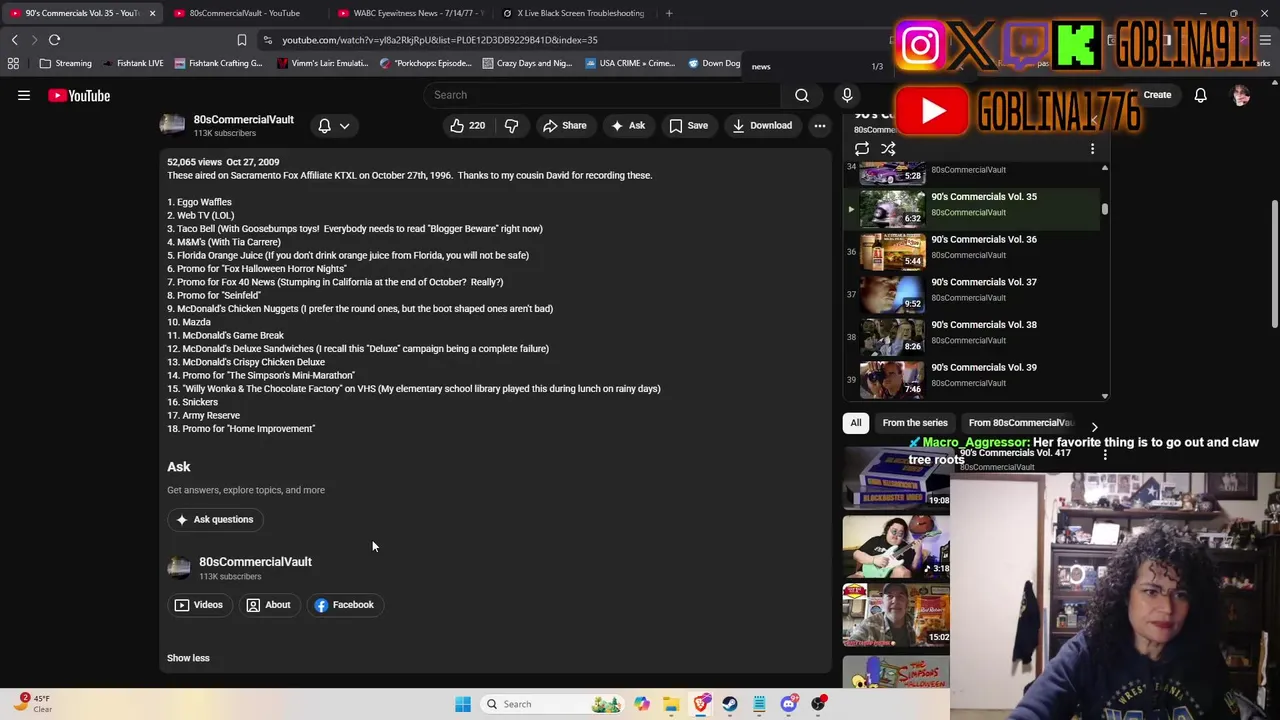Image resolution: width=1280 pixels, height=720 pixels.
Task: Open more actions ellipsis menu
Action: click(820, 125)
